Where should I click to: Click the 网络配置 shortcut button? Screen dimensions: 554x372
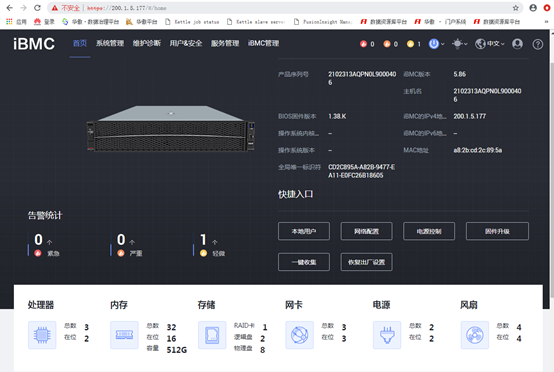coord(366,231)
